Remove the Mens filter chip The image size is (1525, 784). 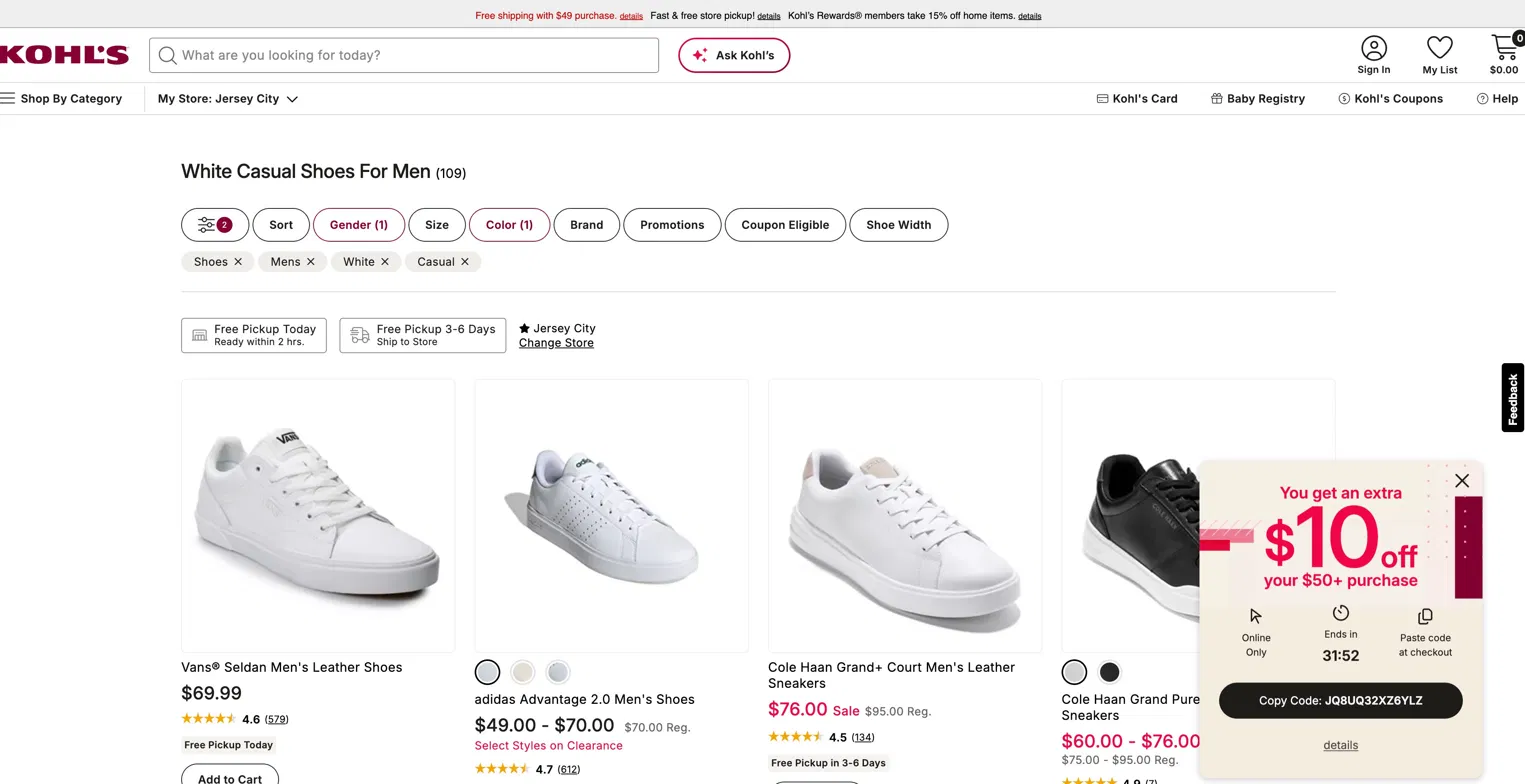311,262
